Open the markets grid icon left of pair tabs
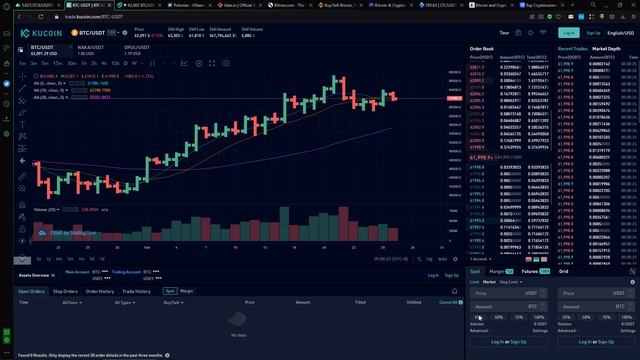Image resolution: width=640 pixels, height=360 pixels. (x=20, y=50)
